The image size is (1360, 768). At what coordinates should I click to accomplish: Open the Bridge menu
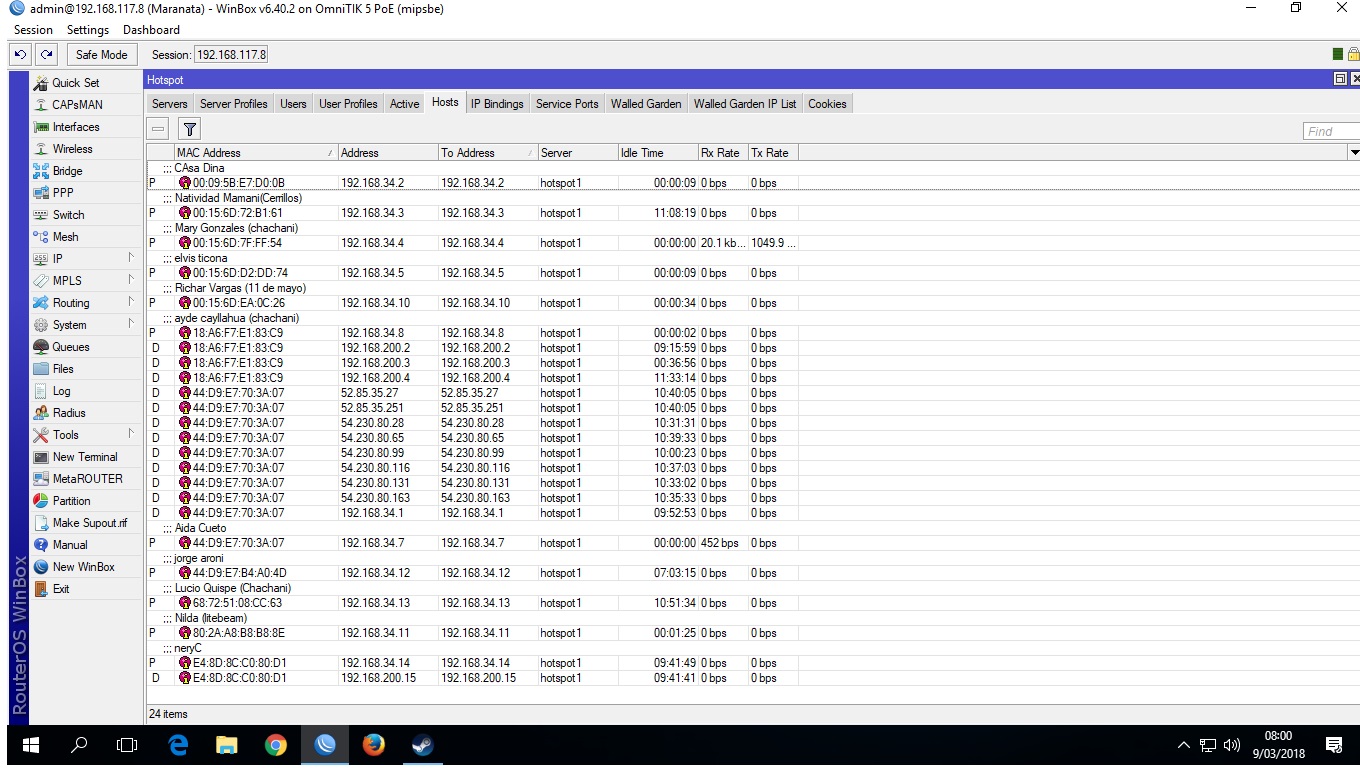click(x=67, y=171)
